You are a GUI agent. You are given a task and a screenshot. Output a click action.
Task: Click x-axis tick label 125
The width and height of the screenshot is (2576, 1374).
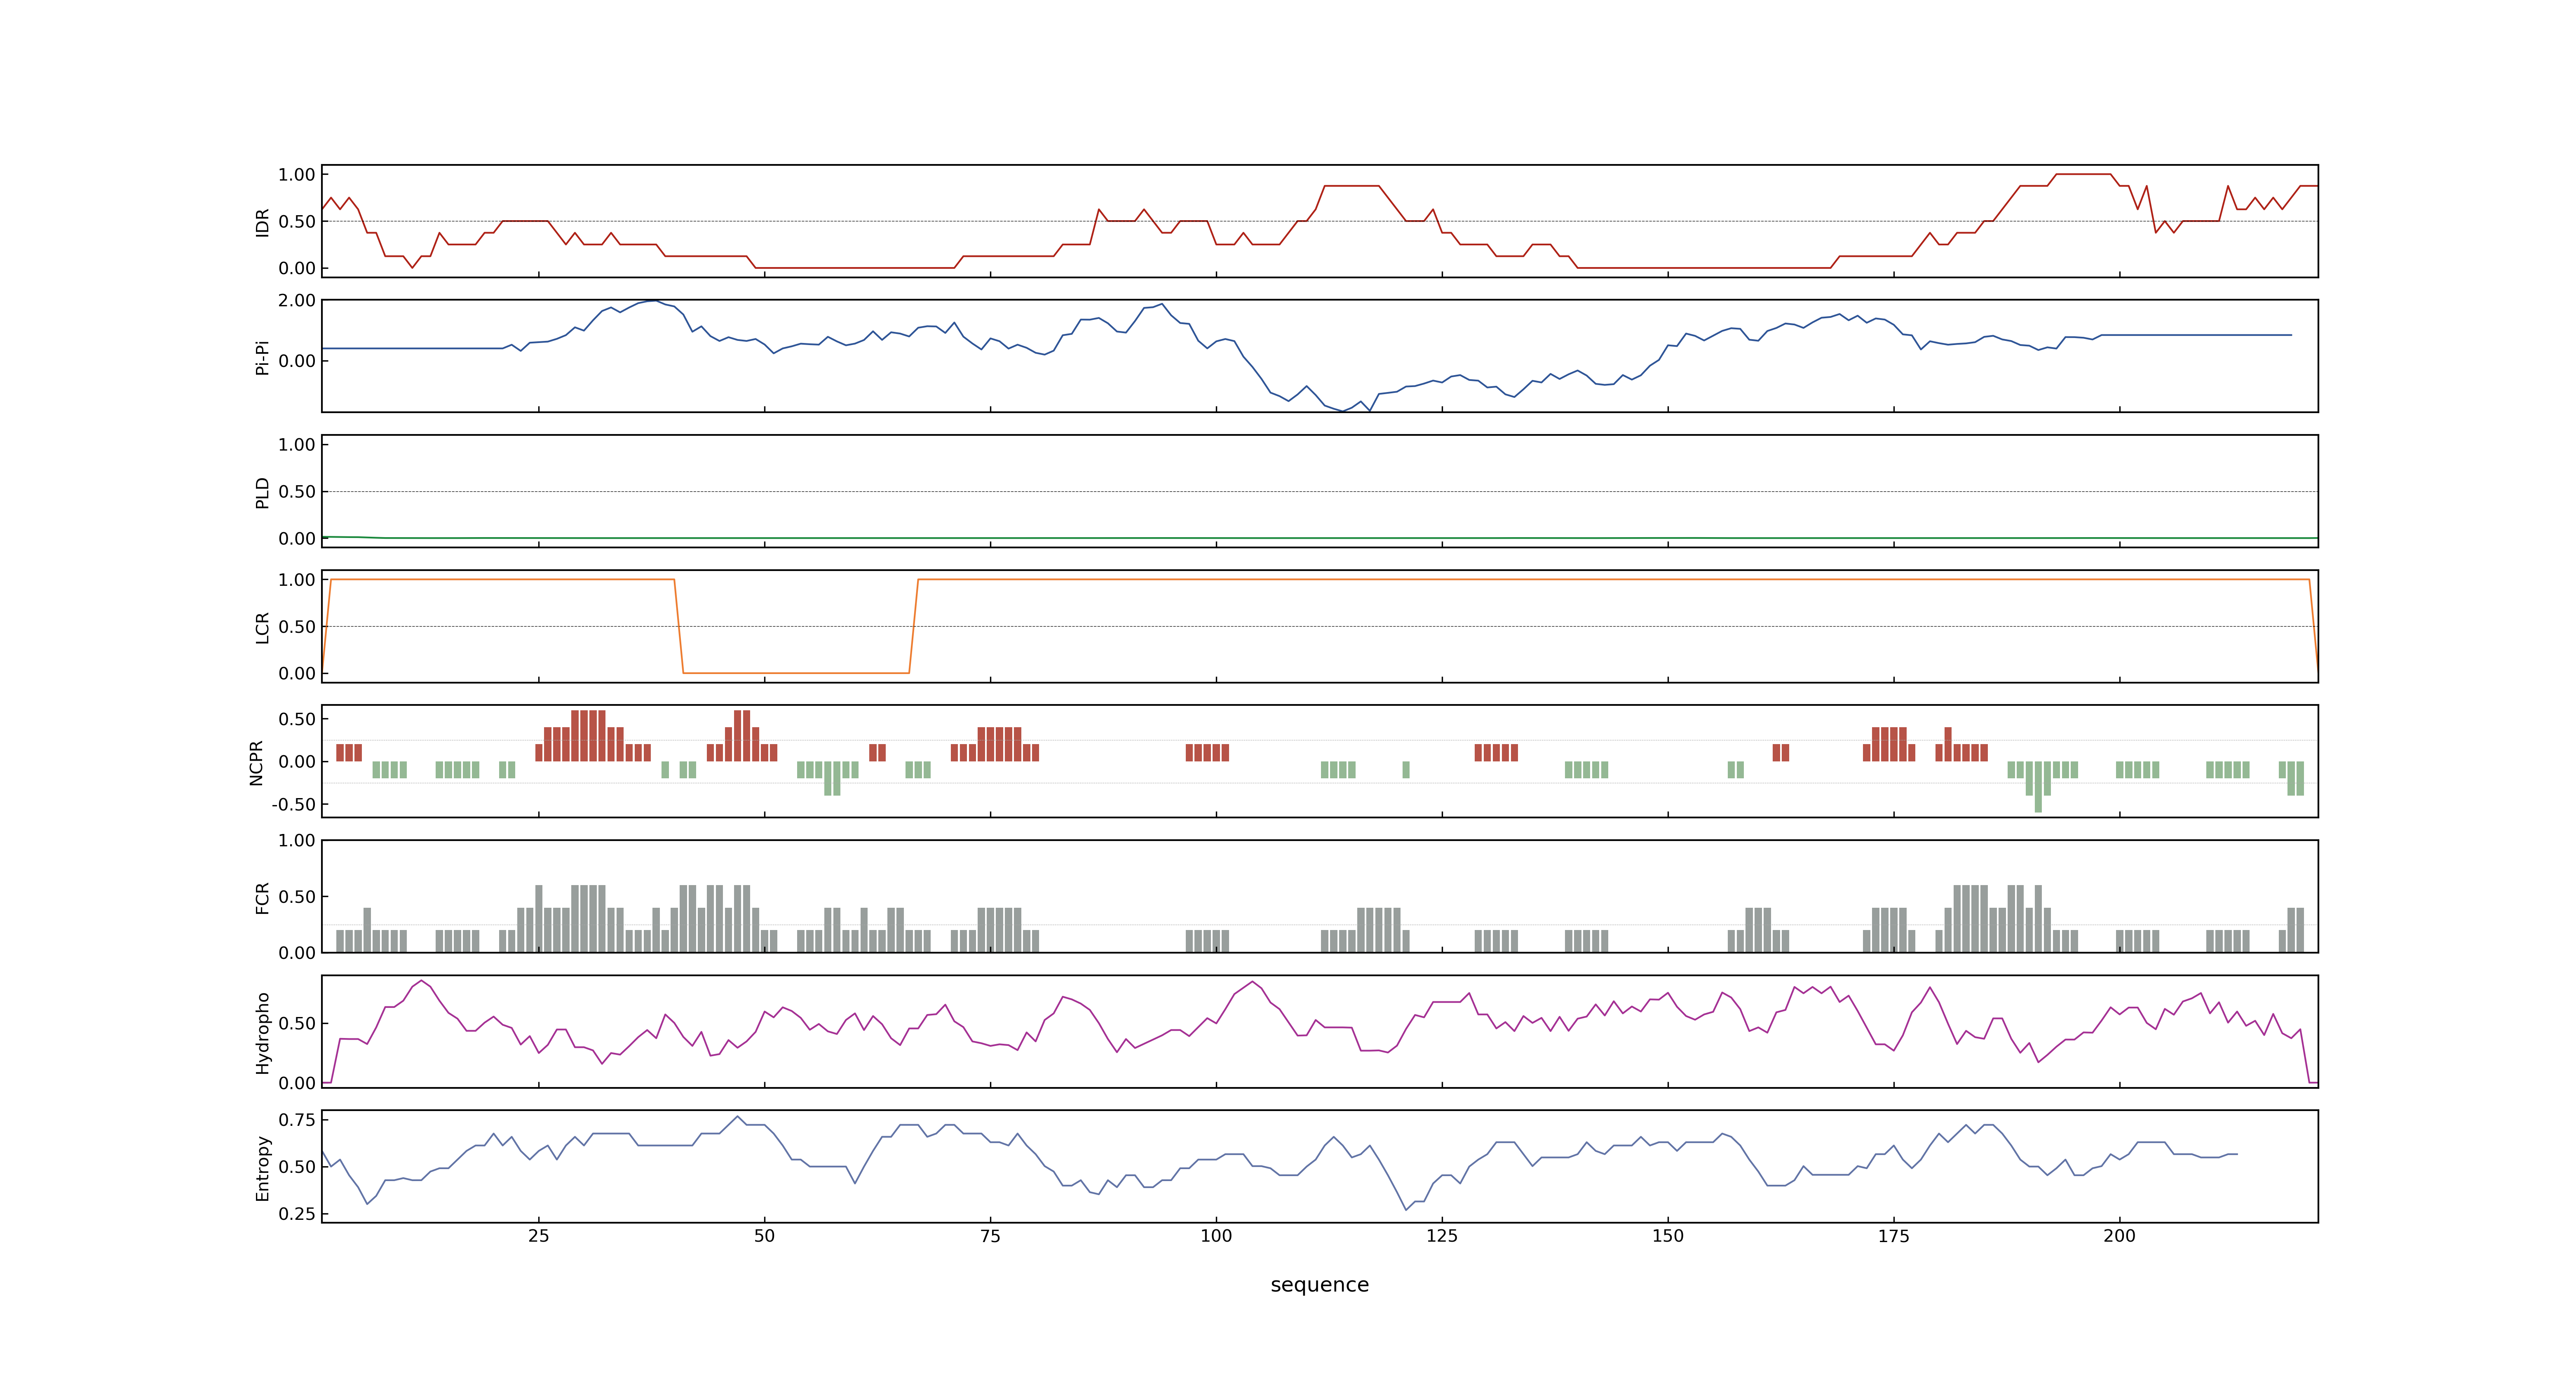[1442, 1236]
